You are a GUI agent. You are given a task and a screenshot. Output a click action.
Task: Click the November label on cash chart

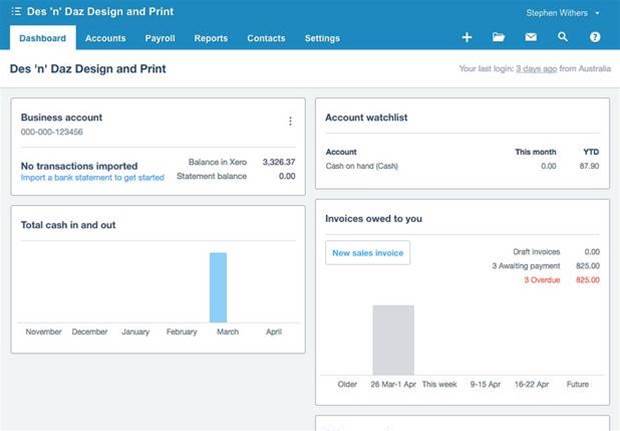click(43, 332)
